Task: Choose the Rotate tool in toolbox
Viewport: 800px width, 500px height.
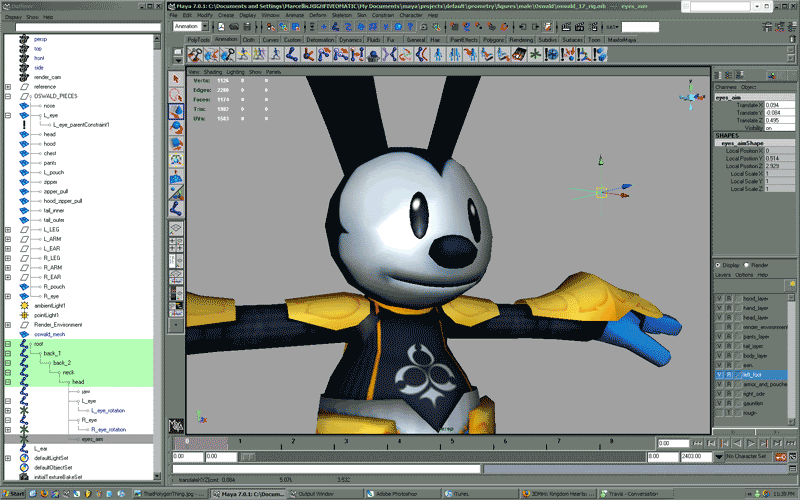Action: click(x=176, y=128)
